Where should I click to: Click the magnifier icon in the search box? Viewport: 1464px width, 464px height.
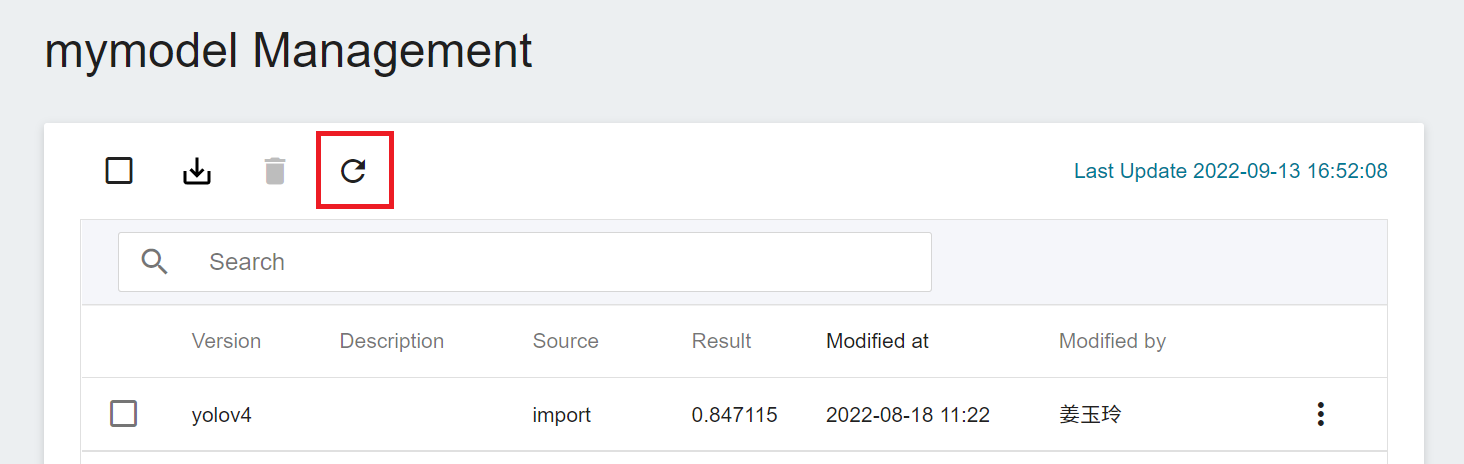coord(154,262)
